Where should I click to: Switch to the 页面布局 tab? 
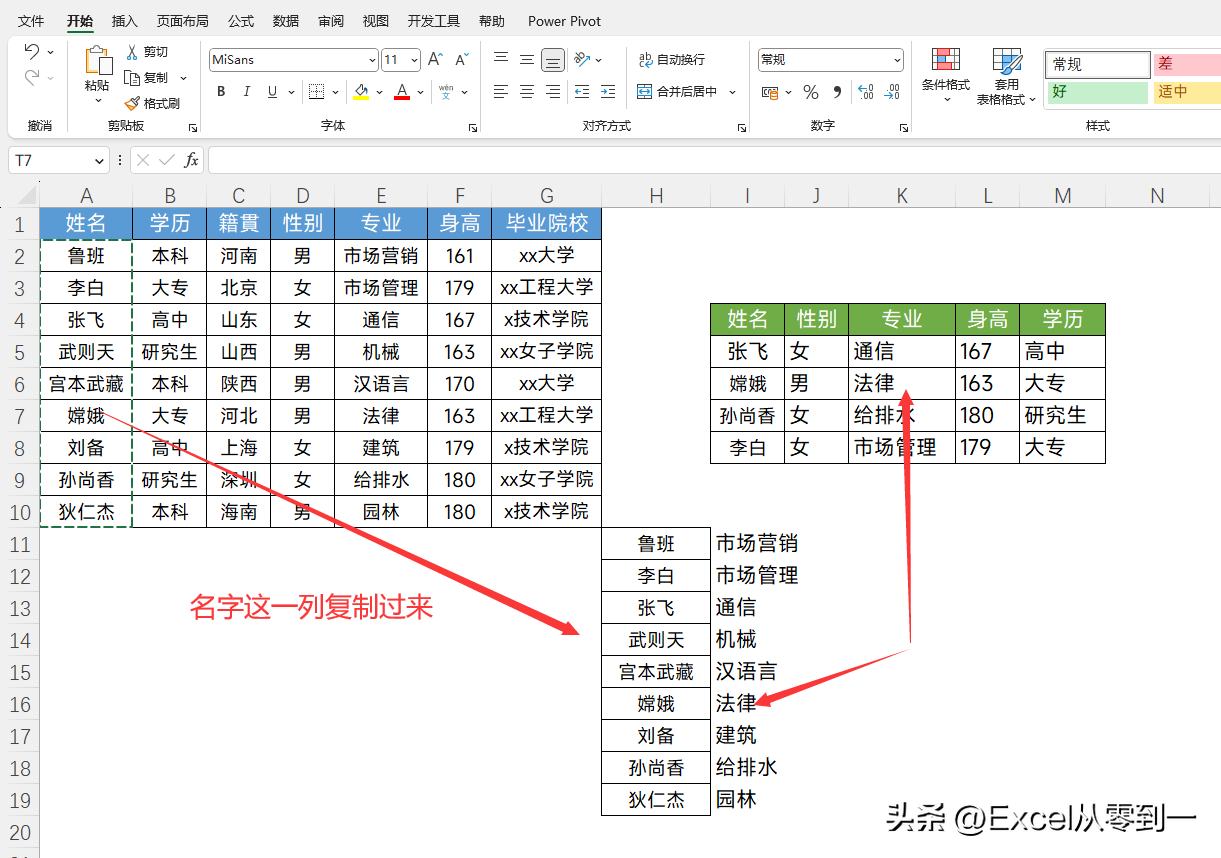tap(183, 21)
